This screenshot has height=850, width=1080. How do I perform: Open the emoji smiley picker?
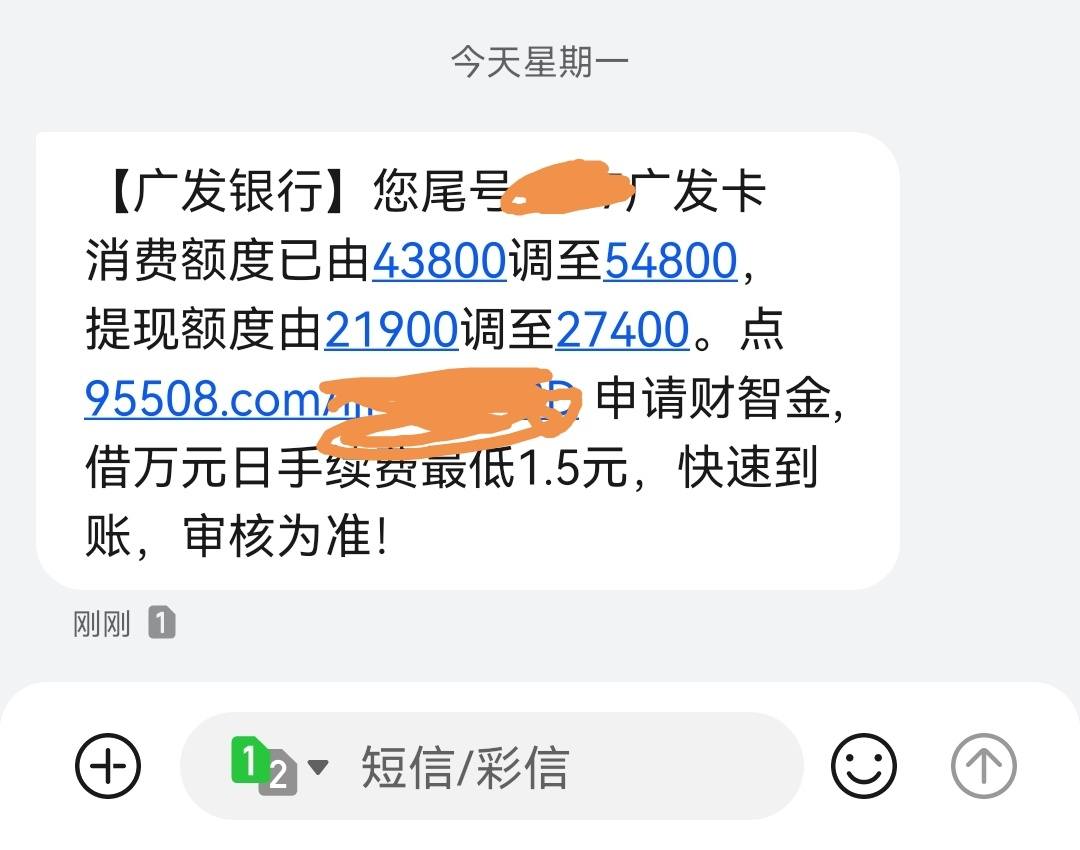click(864, 766)
